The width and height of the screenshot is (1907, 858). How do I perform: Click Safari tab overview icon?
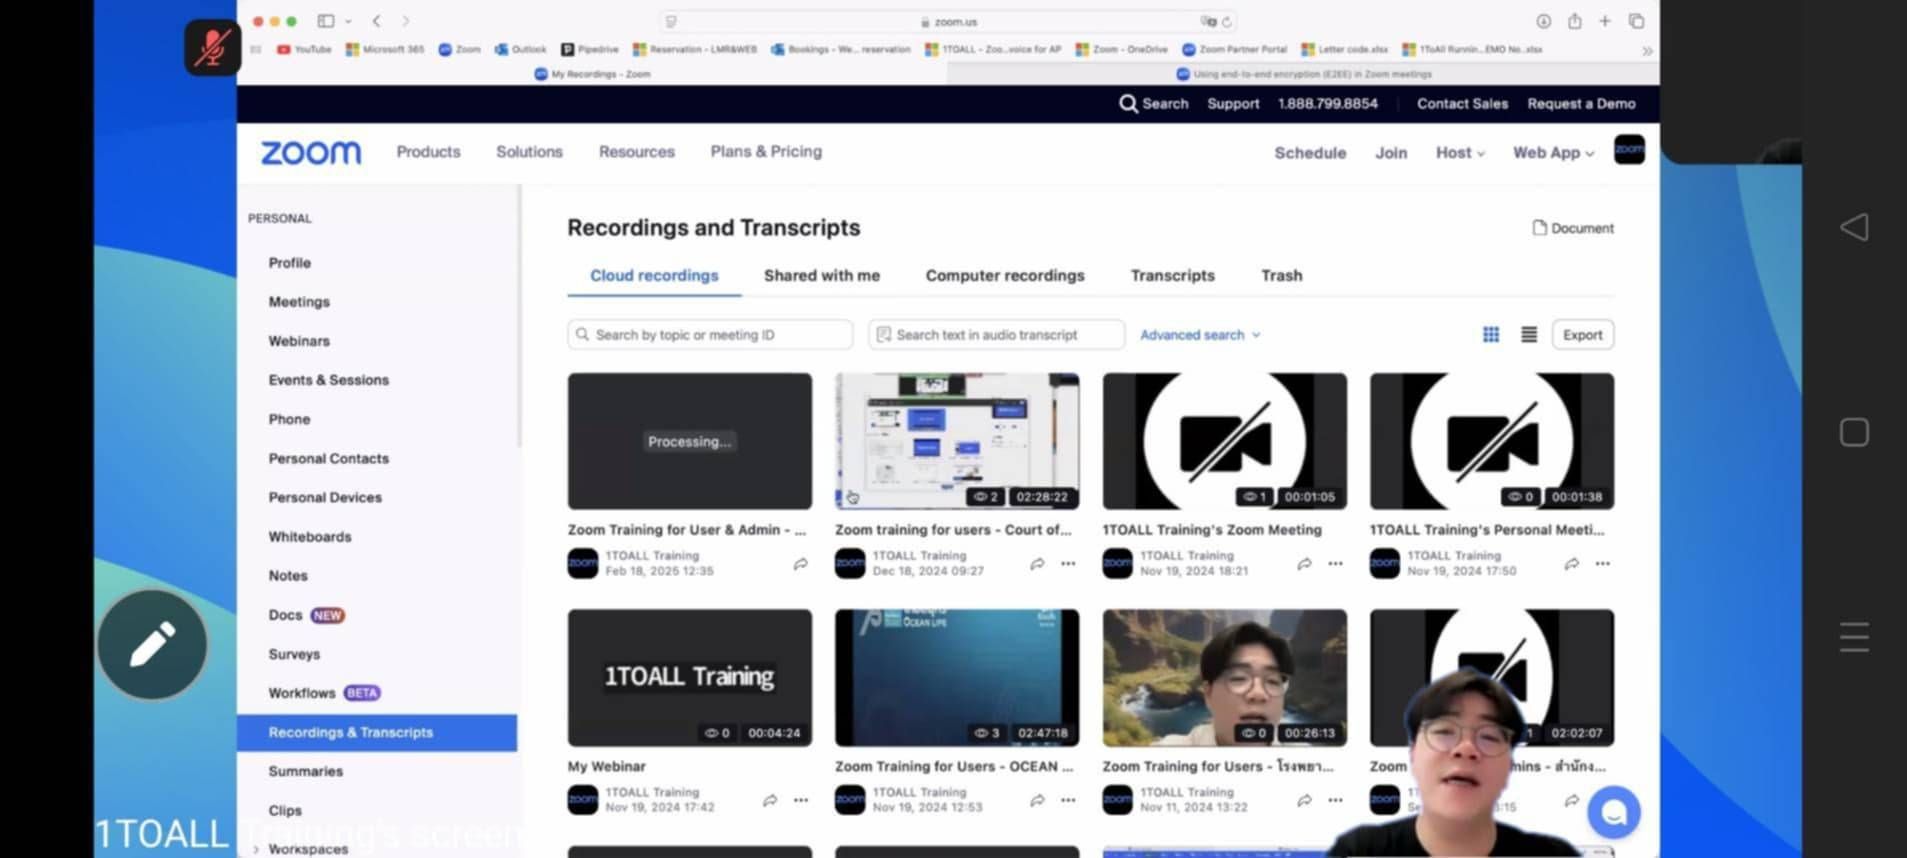[1637, 21]
